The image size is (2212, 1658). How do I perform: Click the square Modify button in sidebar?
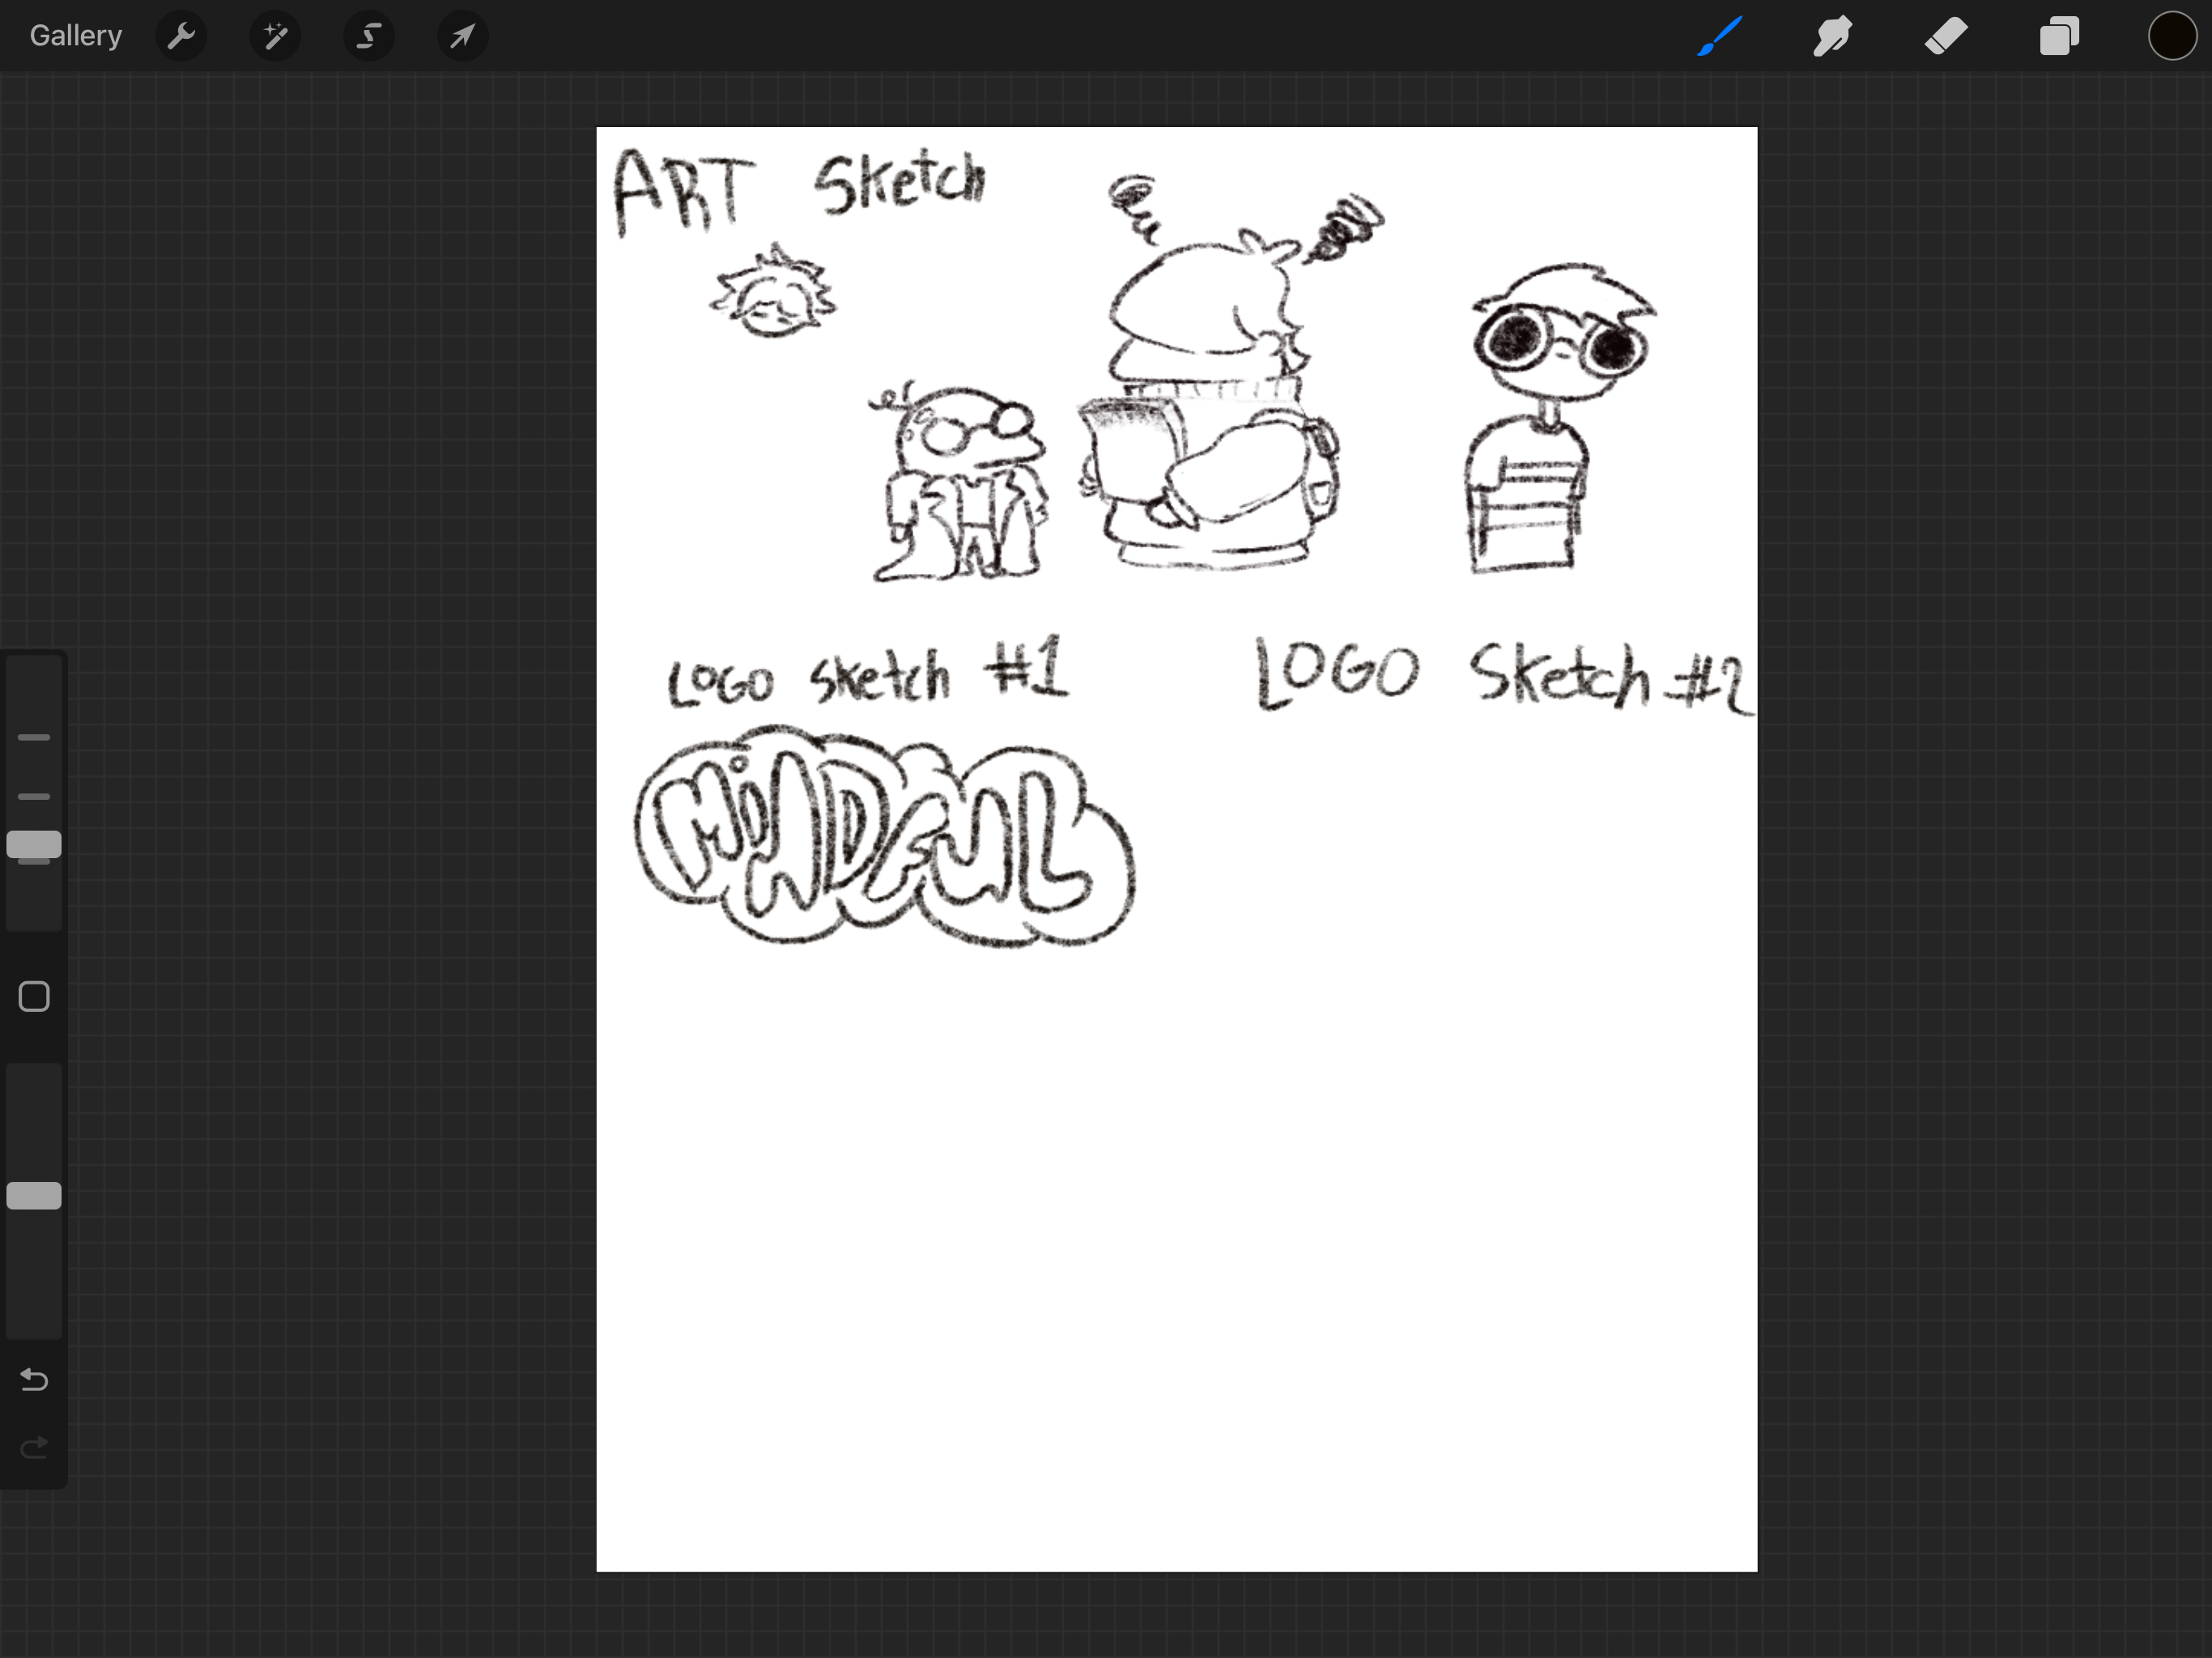point(34,996)
